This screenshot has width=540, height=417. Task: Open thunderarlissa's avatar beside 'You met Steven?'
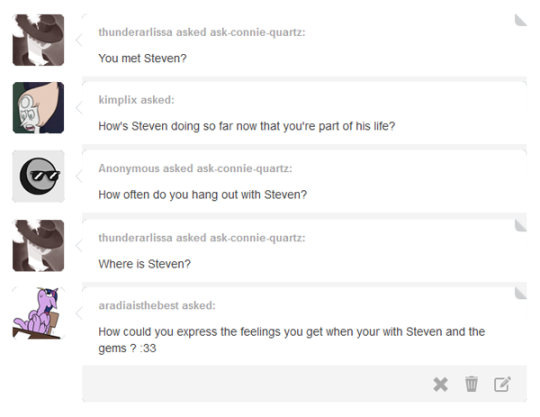38,40
